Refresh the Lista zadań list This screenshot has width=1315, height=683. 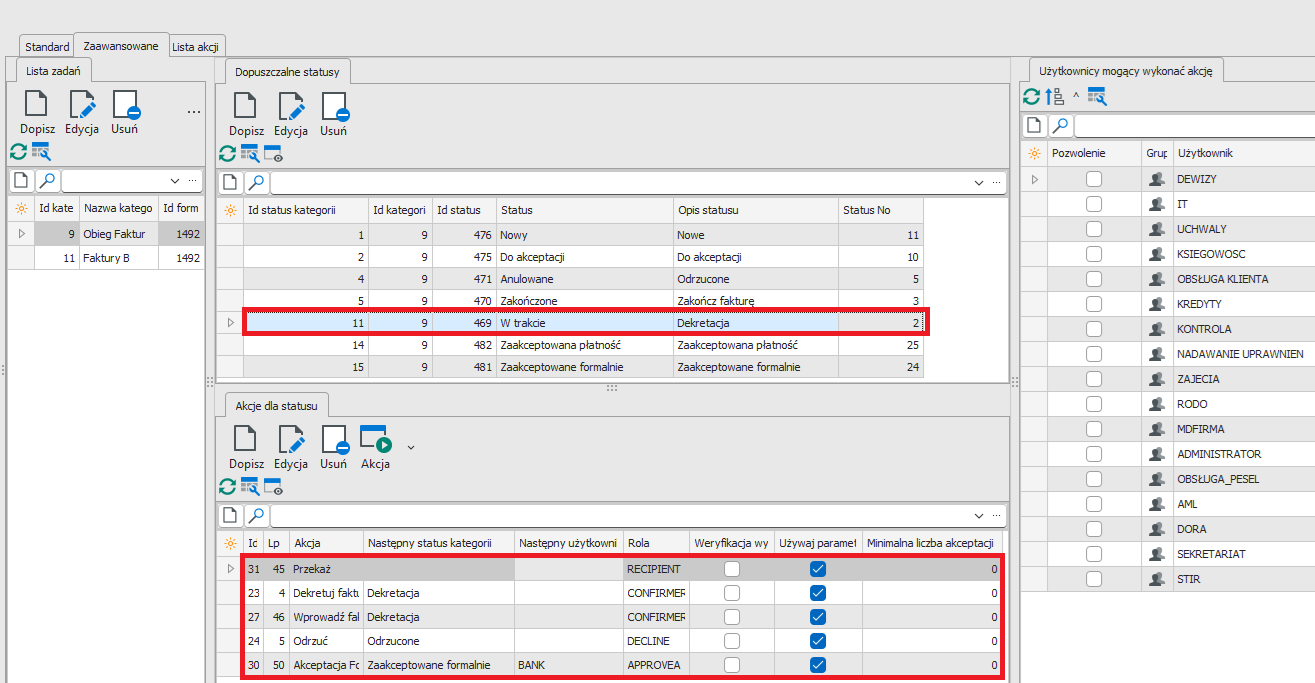18,151
